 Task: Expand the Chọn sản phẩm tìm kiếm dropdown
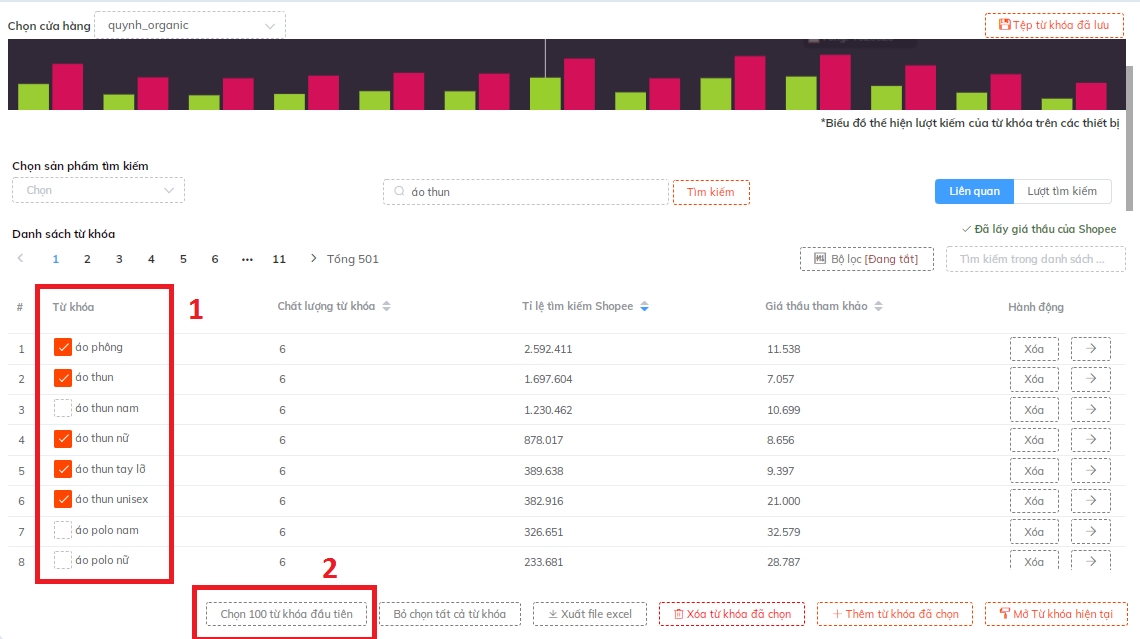coord(98,190)
